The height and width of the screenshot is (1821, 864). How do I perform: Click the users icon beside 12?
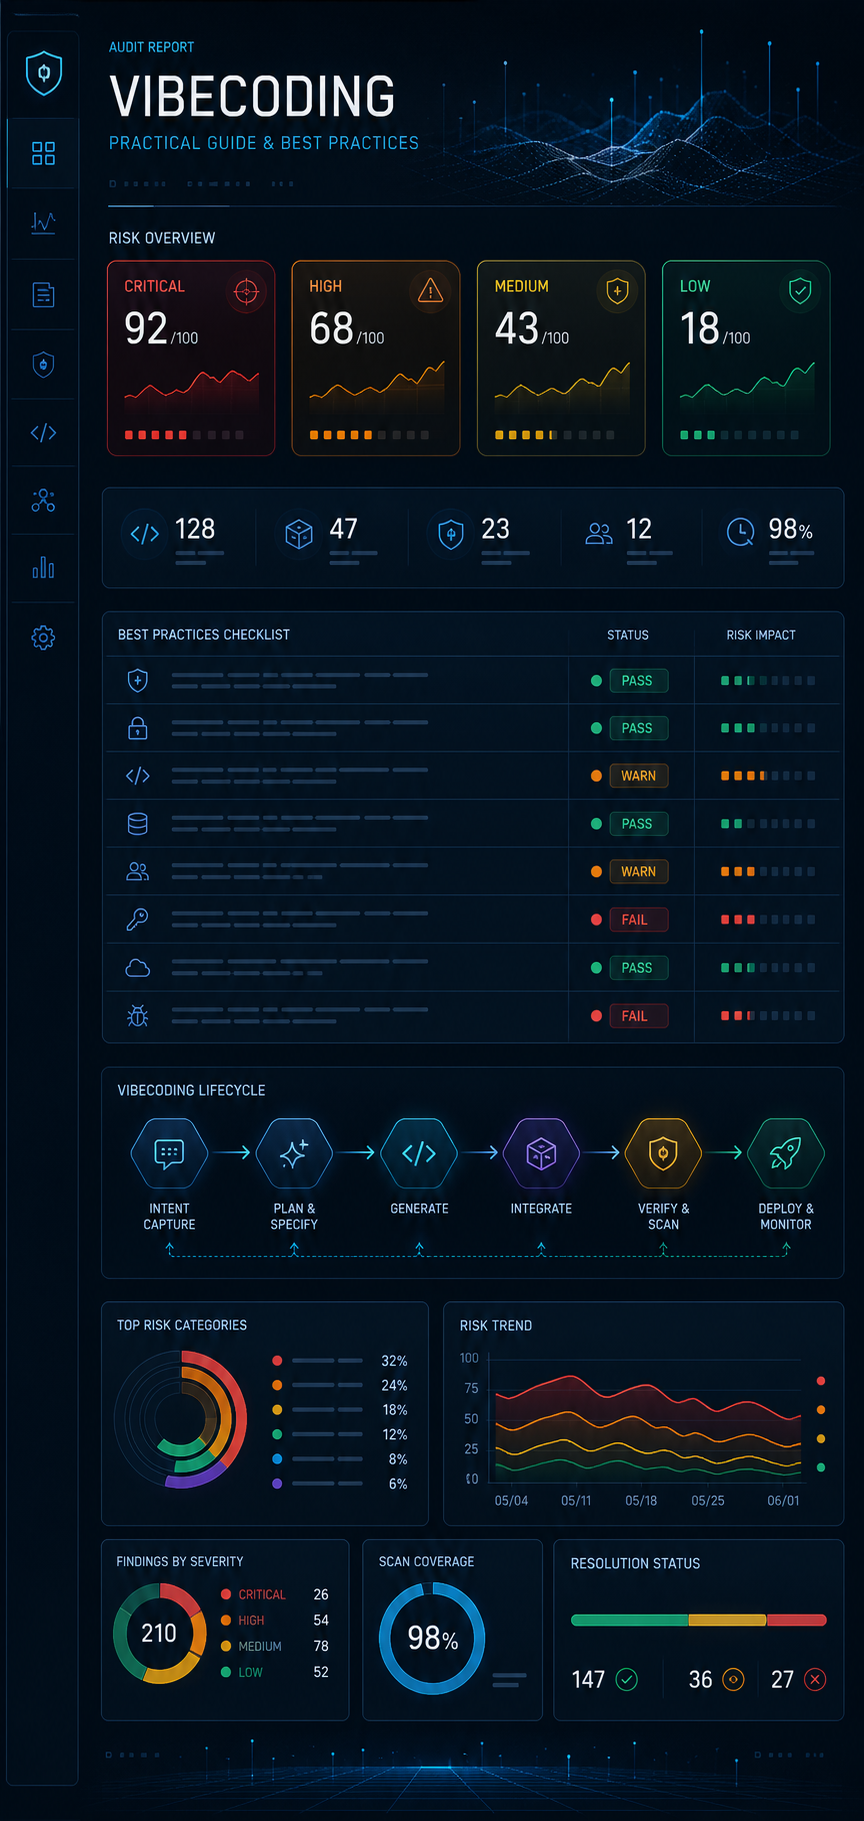point(599,534)
